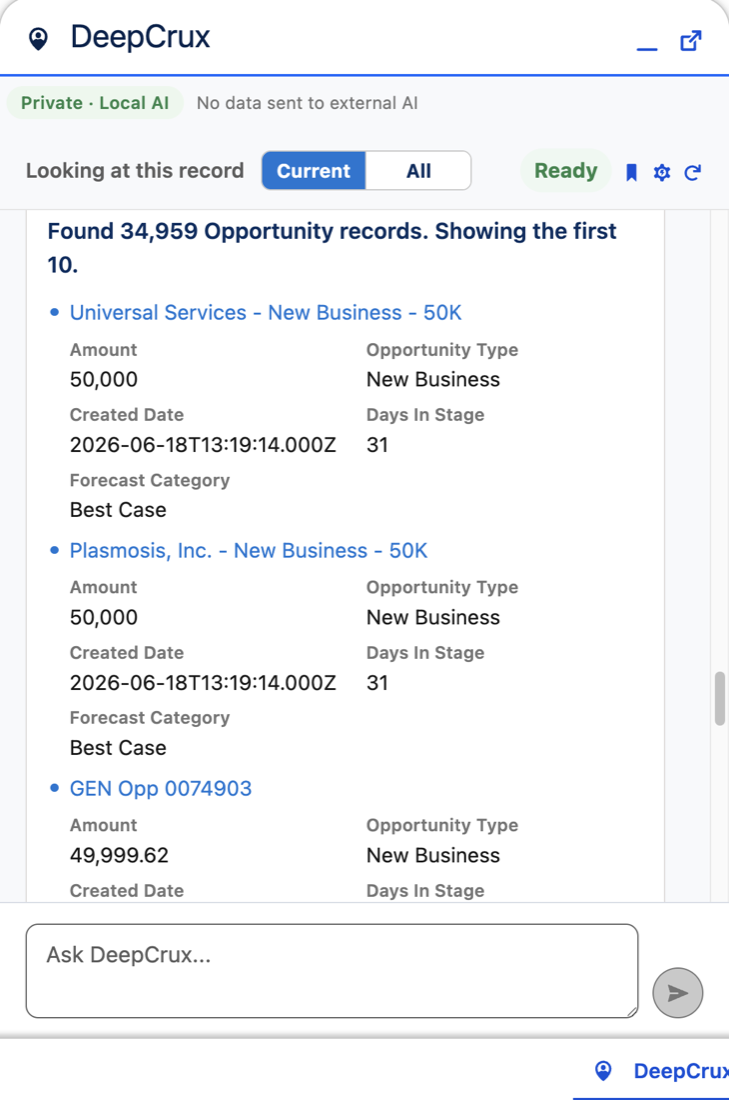729x1100 pixels.
Task: Send message with the arrow button
Action: click(x=678, y=993)
